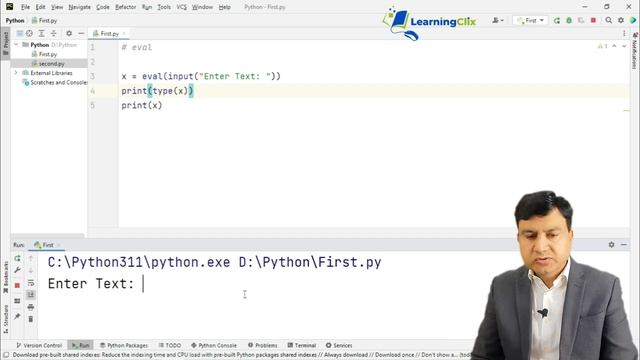Expand External Libraries node
The image size is (640, 360).
pyautogui.click(x=16, y=73)
